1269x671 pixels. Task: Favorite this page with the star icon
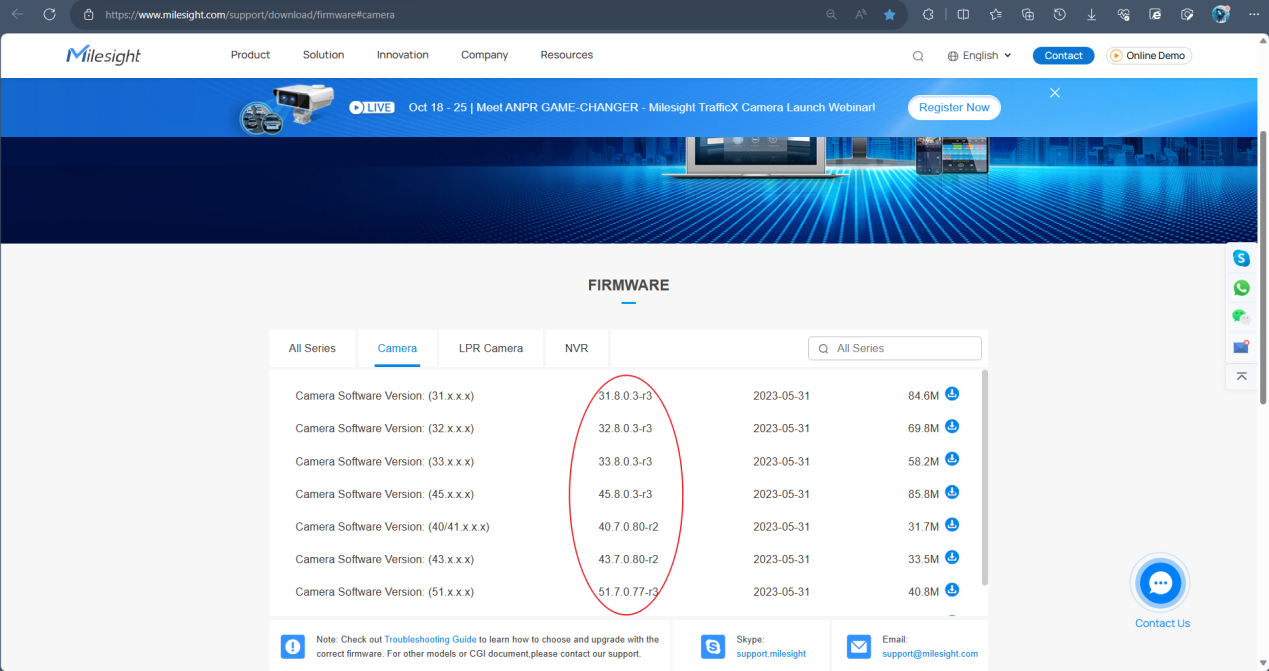(889, 15)
